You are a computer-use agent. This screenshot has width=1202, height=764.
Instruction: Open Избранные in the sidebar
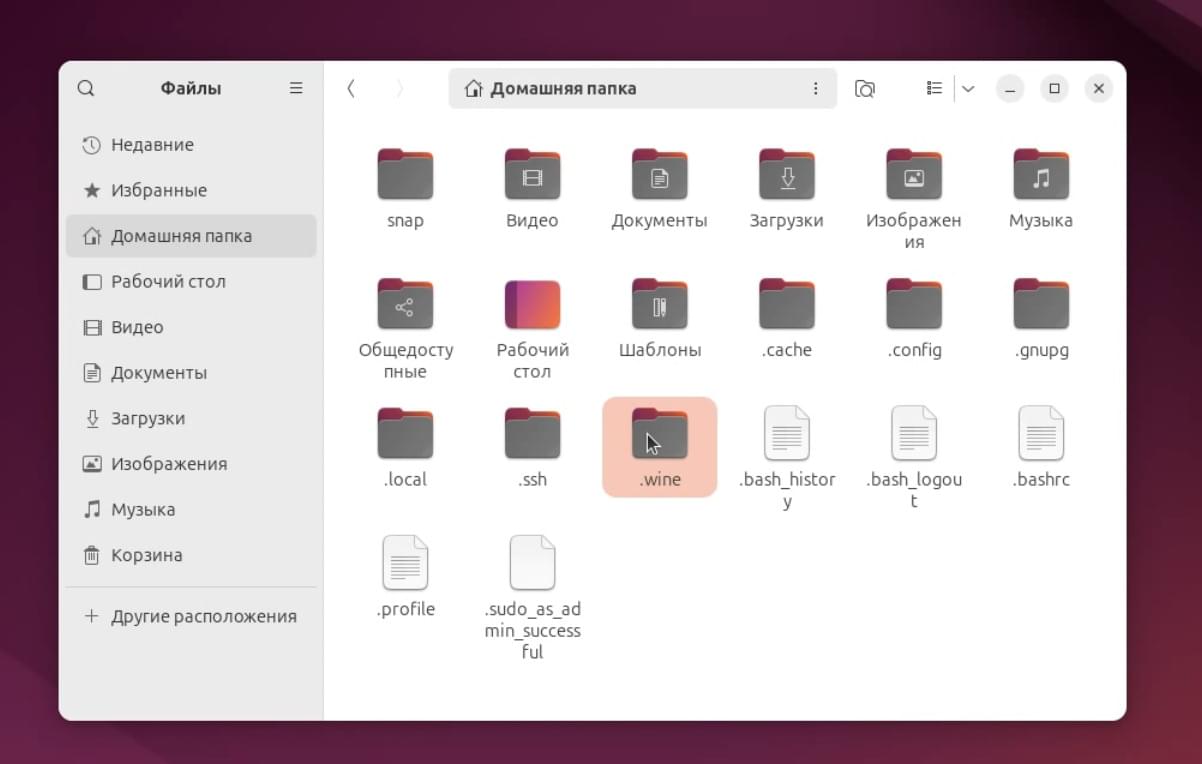[191, 190]
